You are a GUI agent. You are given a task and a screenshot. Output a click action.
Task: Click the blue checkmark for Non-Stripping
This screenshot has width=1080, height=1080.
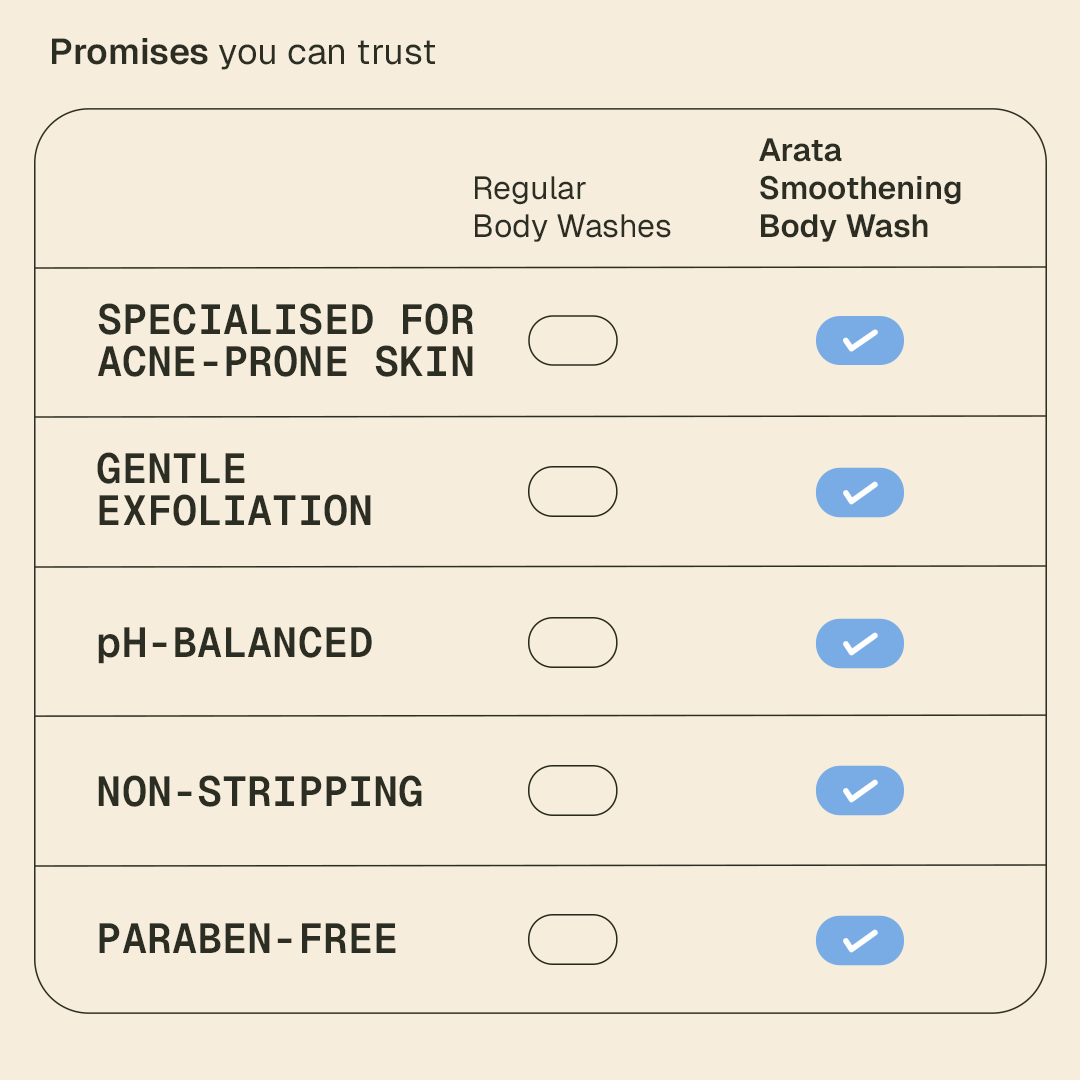coord(859,791)
